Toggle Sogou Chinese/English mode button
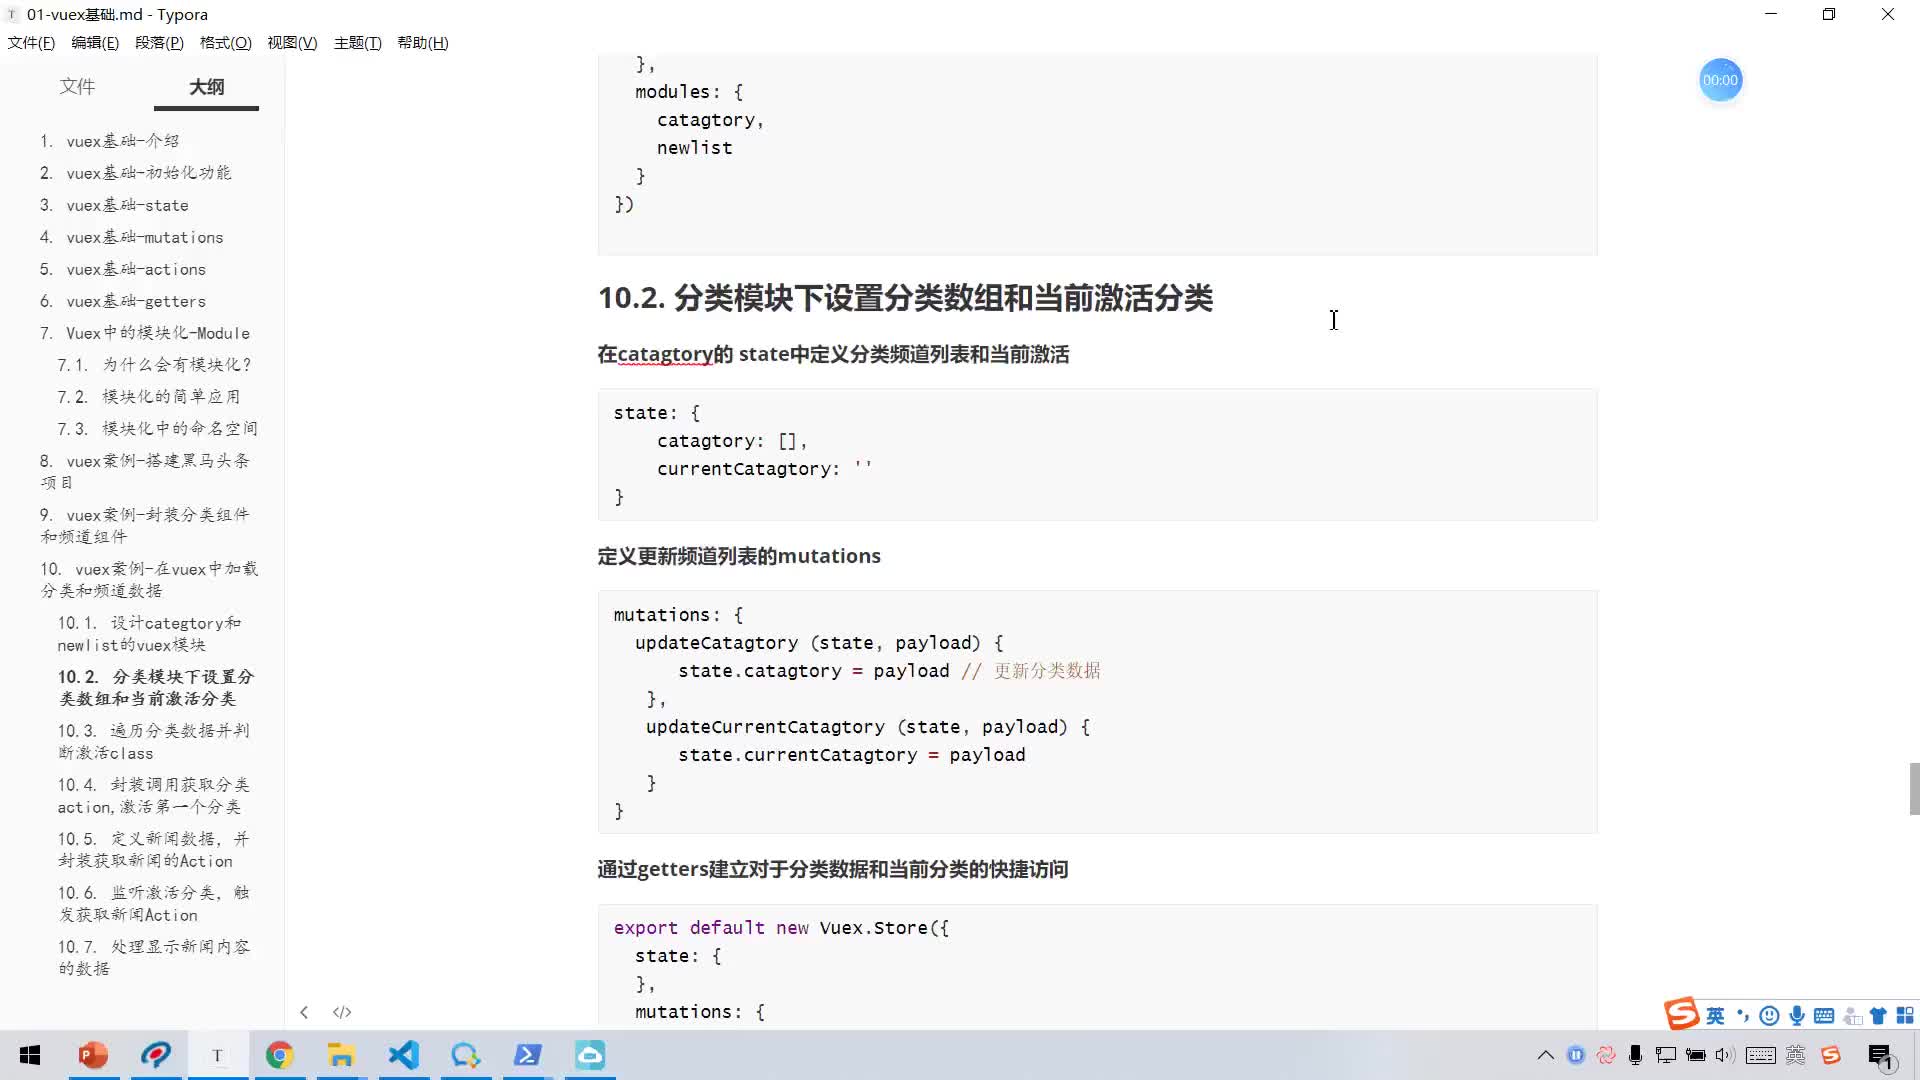Image resolution: width=1920 pixels, height=1080 pixels. tap(1715, 1016)
